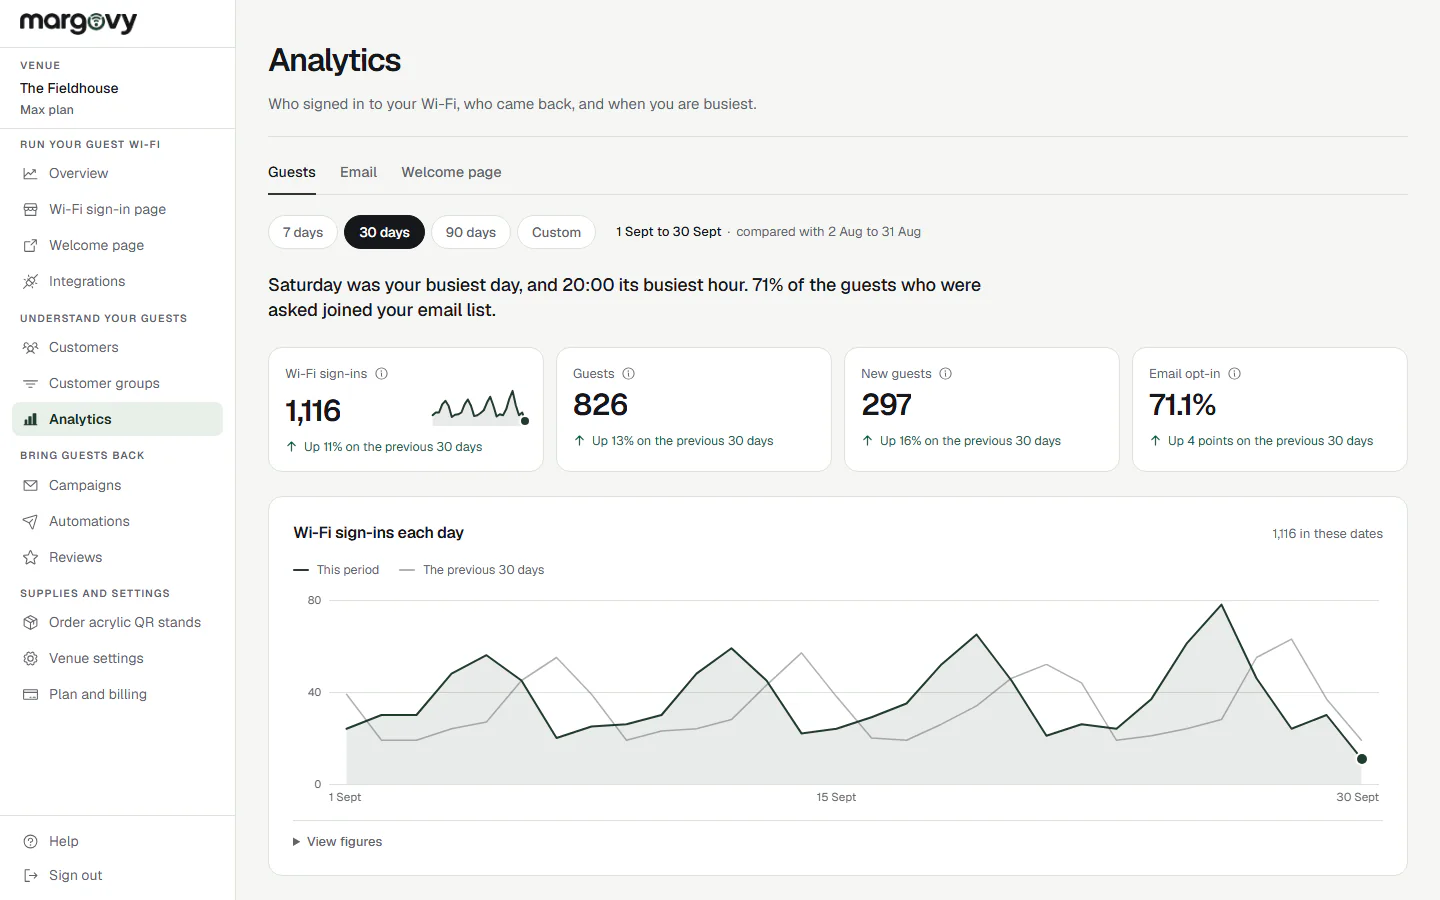Click the Order acrylic QR stands box icon
Viewport: 1440px width, 900px height.
coord(30,622)
